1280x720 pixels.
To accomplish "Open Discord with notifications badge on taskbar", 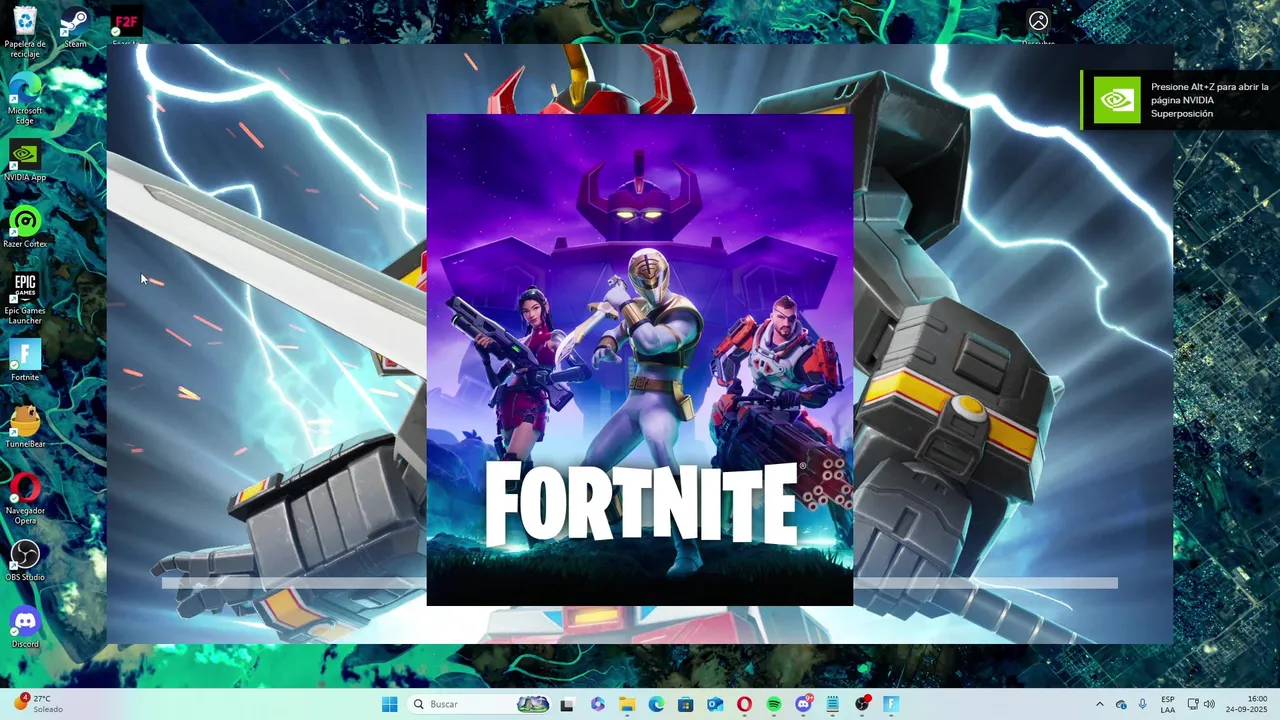I will (x=803, y=704).
